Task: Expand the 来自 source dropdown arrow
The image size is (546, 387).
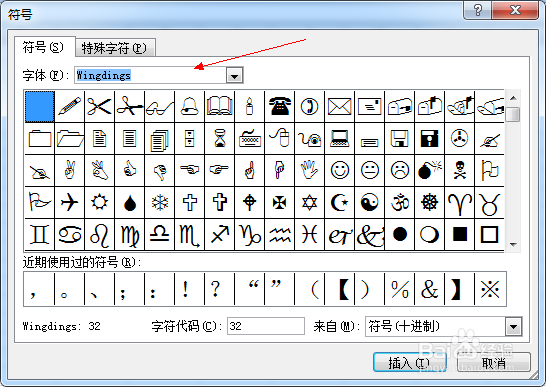Action: [x=514, y=326]
